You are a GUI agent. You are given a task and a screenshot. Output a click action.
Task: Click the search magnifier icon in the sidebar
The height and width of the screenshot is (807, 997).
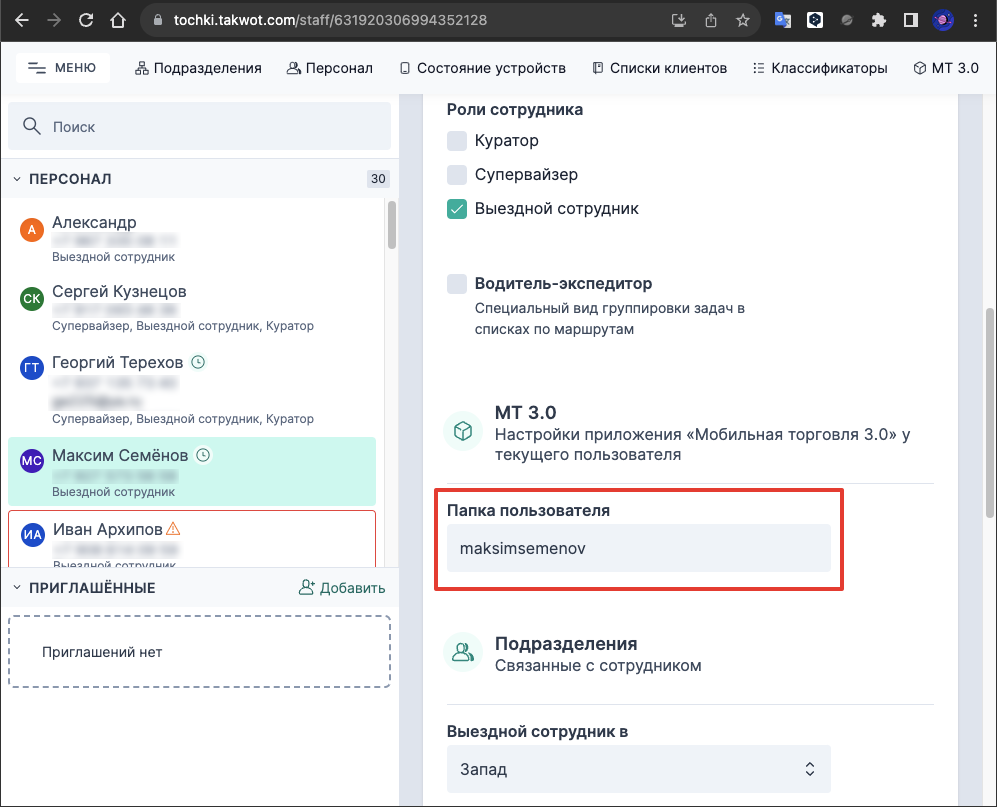(x=34, y=126)
